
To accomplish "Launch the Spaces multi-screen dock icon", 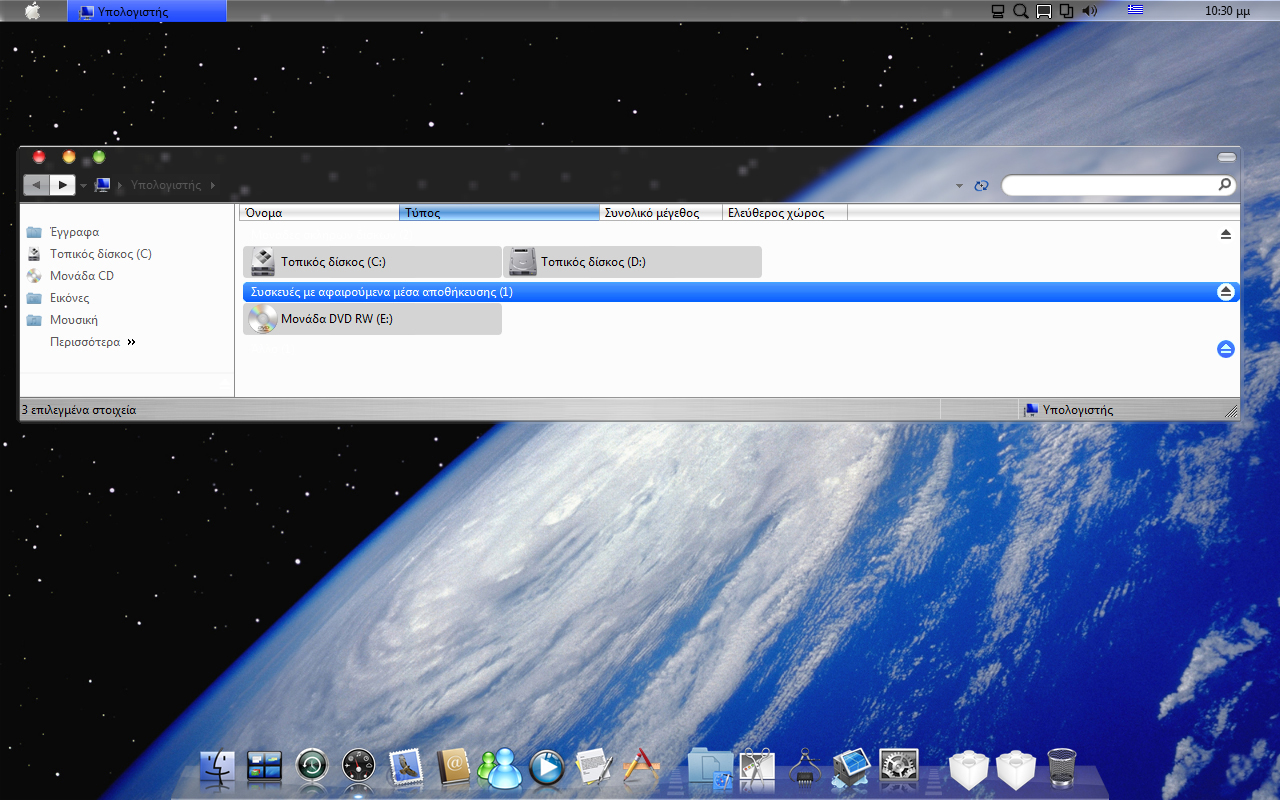I will [x=265, y=767].
